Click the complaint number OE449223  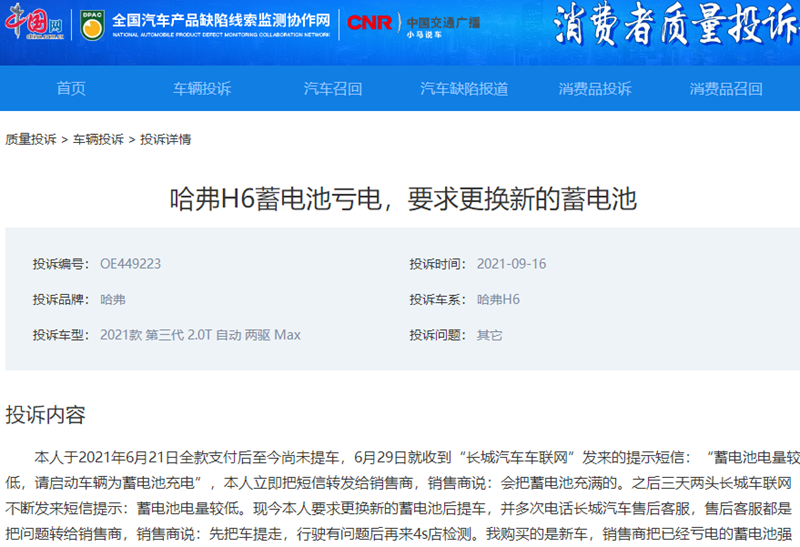pos(130,264)
